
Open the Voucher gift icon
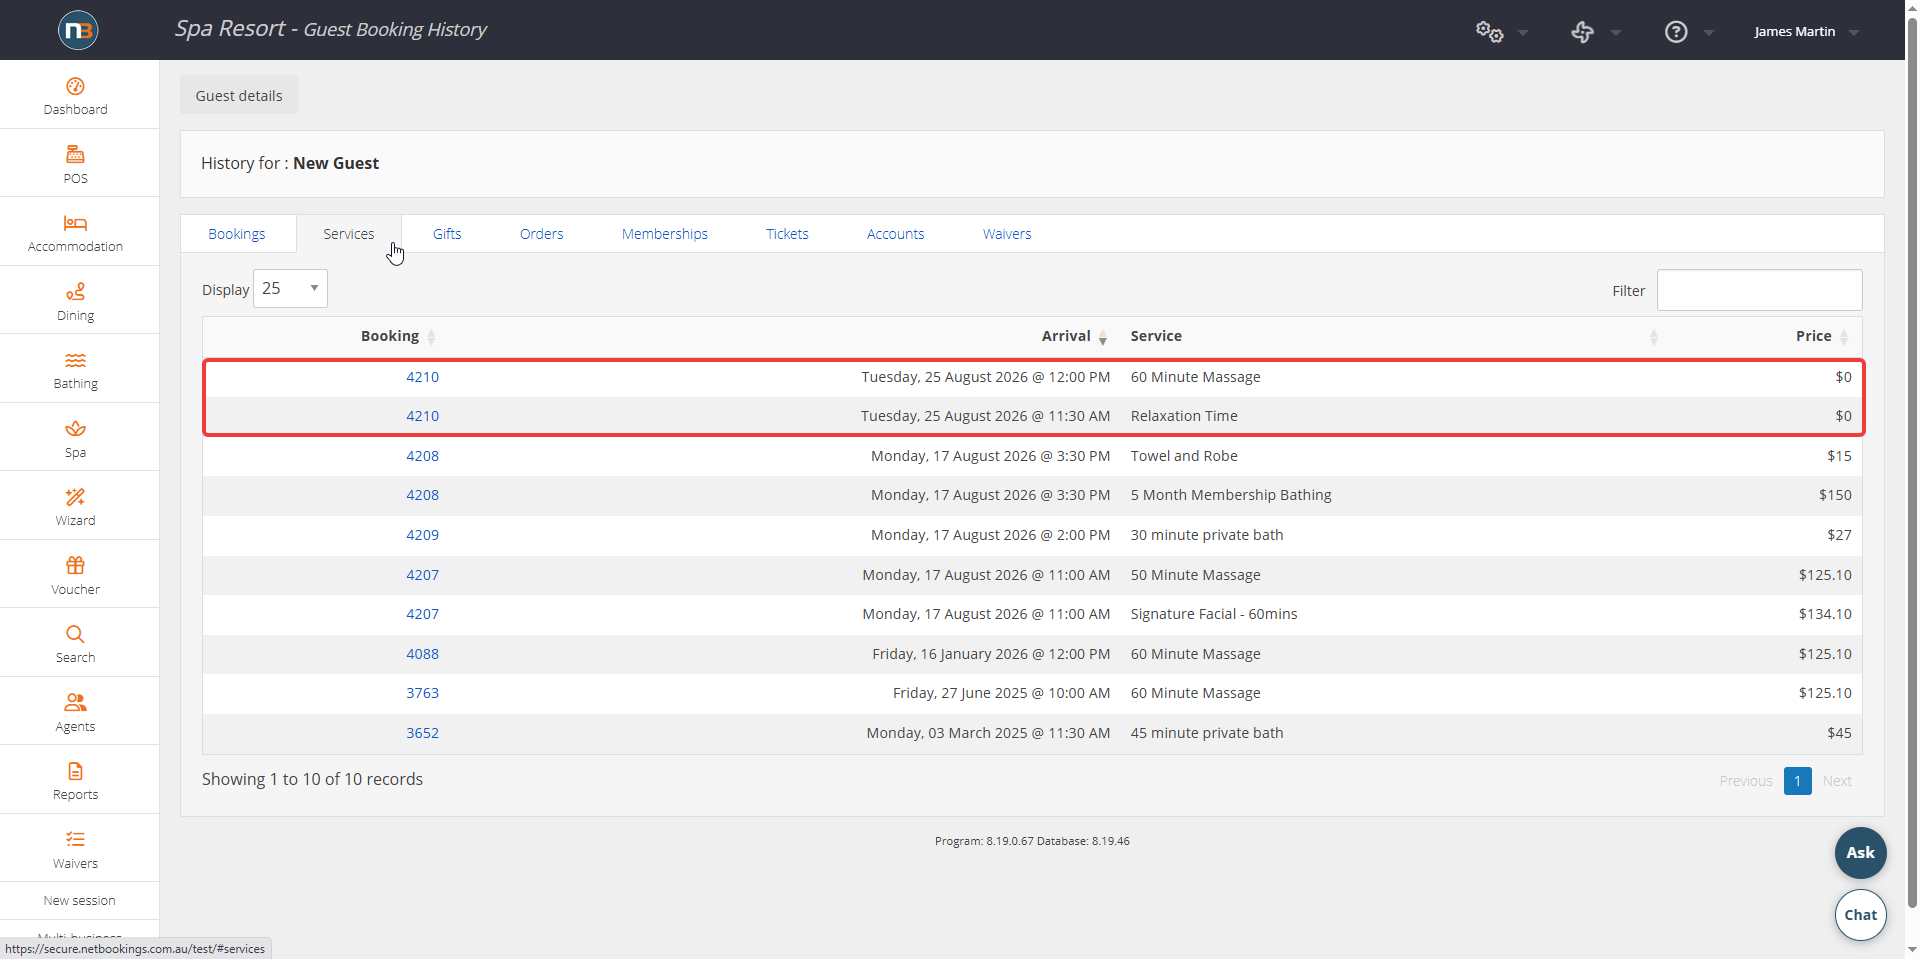pyautogui.click(x=75, y=565)
